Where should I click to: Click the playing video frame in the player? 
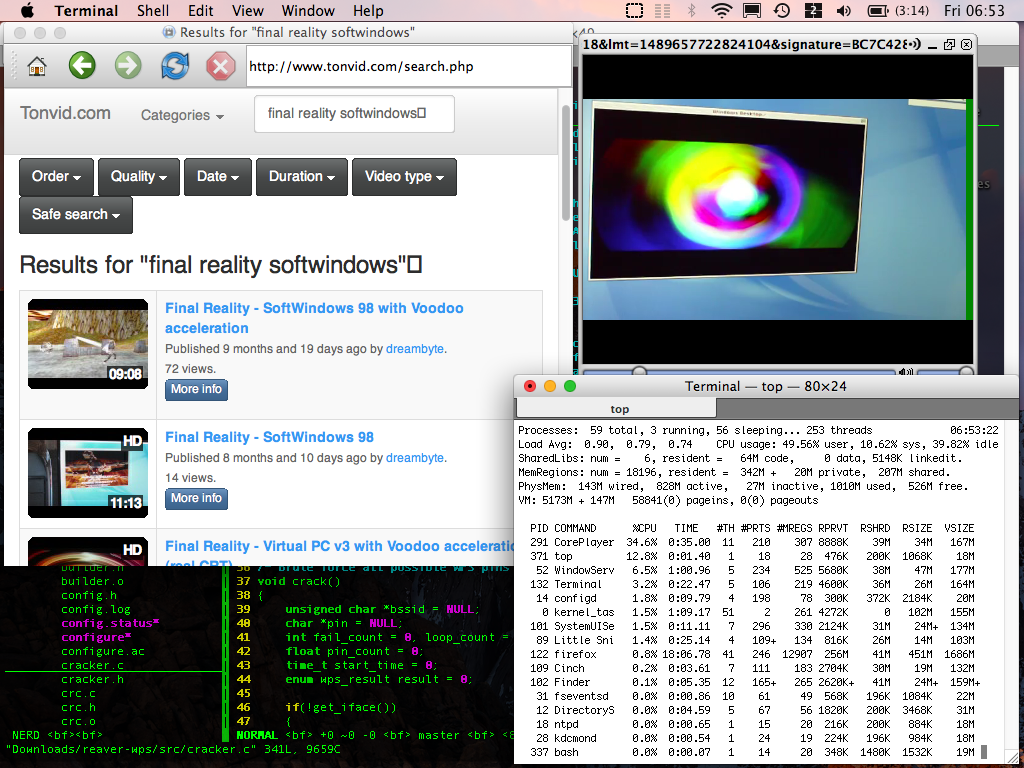click(777, 209)
